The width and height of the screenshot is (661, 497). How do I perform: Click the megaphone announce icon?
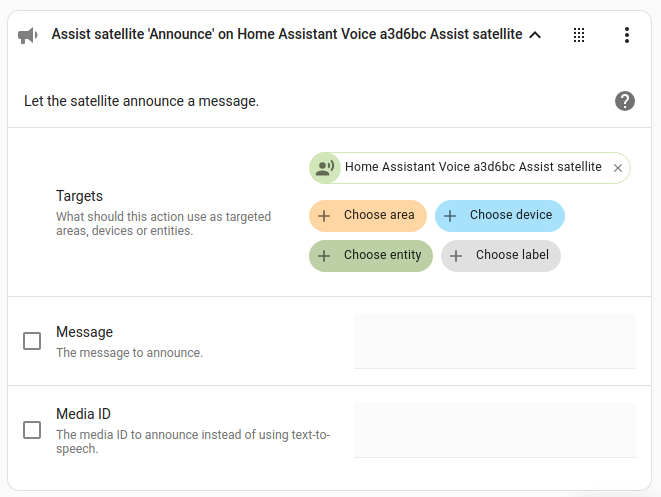28,35
